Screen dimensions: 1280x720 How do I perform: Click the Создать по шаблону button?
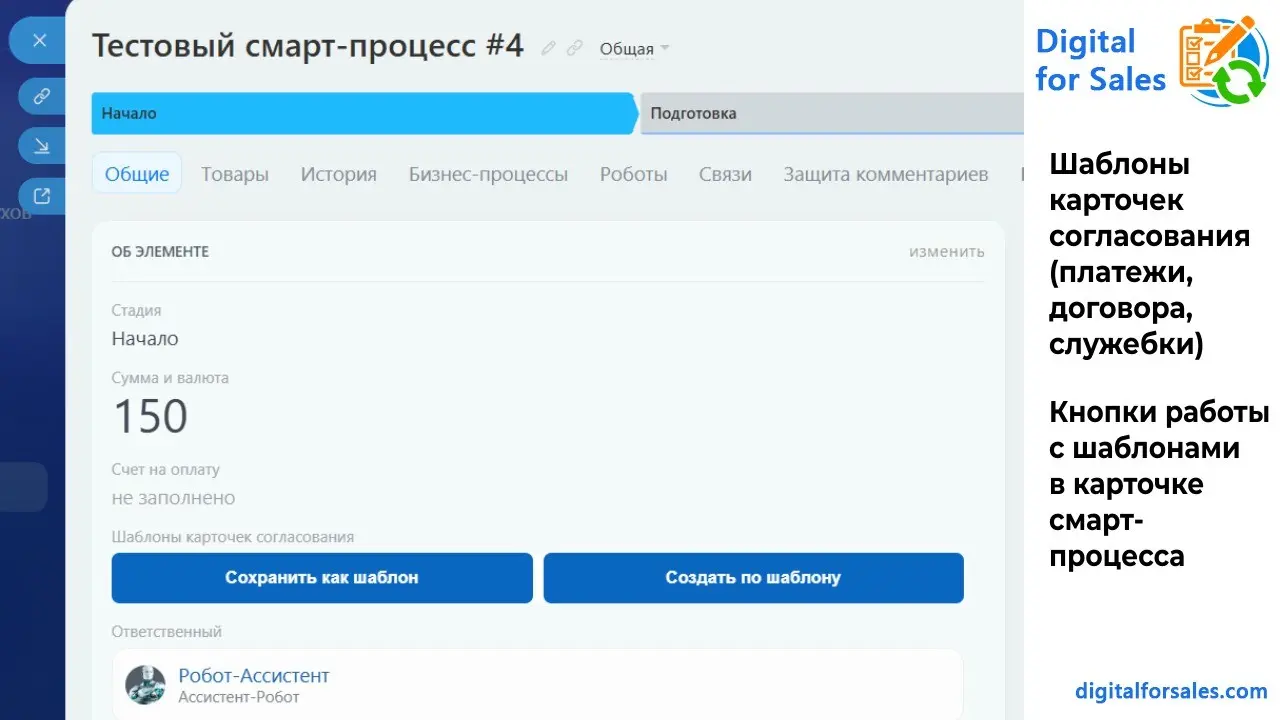753,578
